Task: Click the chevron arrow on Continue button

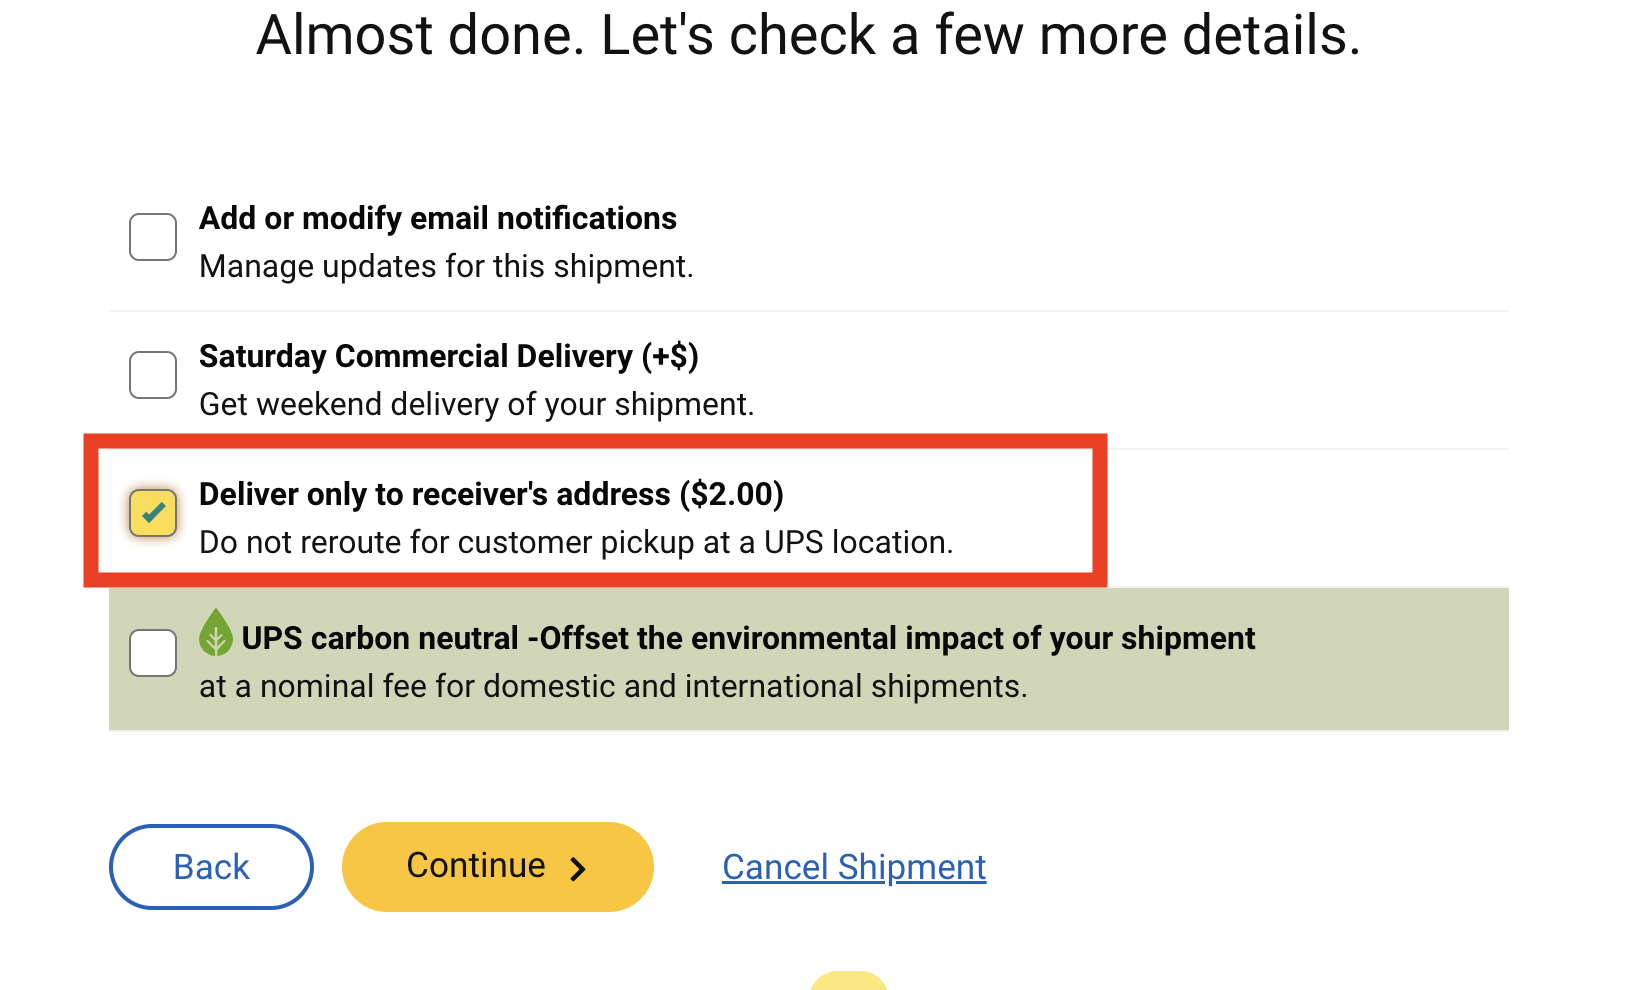Action: pyautogui.click(x=578, y=868)
